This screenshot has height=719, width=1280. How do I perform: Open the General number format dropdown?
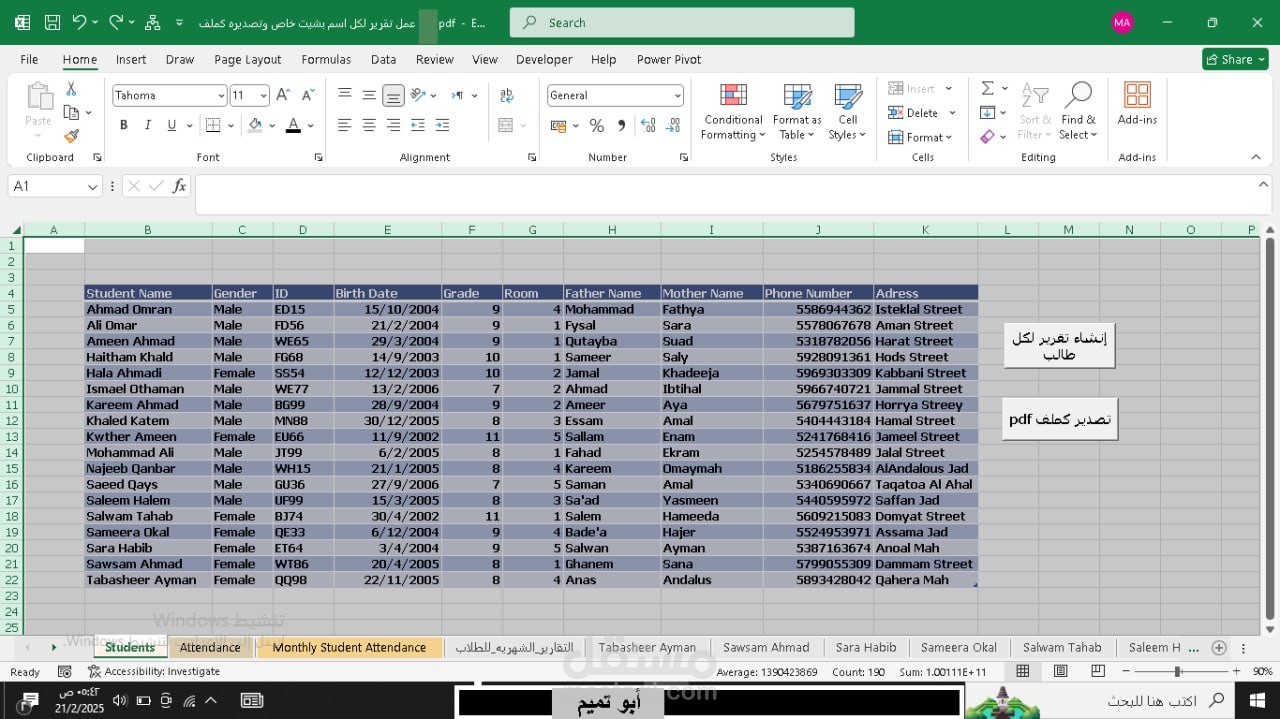pyautogui.click(x=677, y=96)
